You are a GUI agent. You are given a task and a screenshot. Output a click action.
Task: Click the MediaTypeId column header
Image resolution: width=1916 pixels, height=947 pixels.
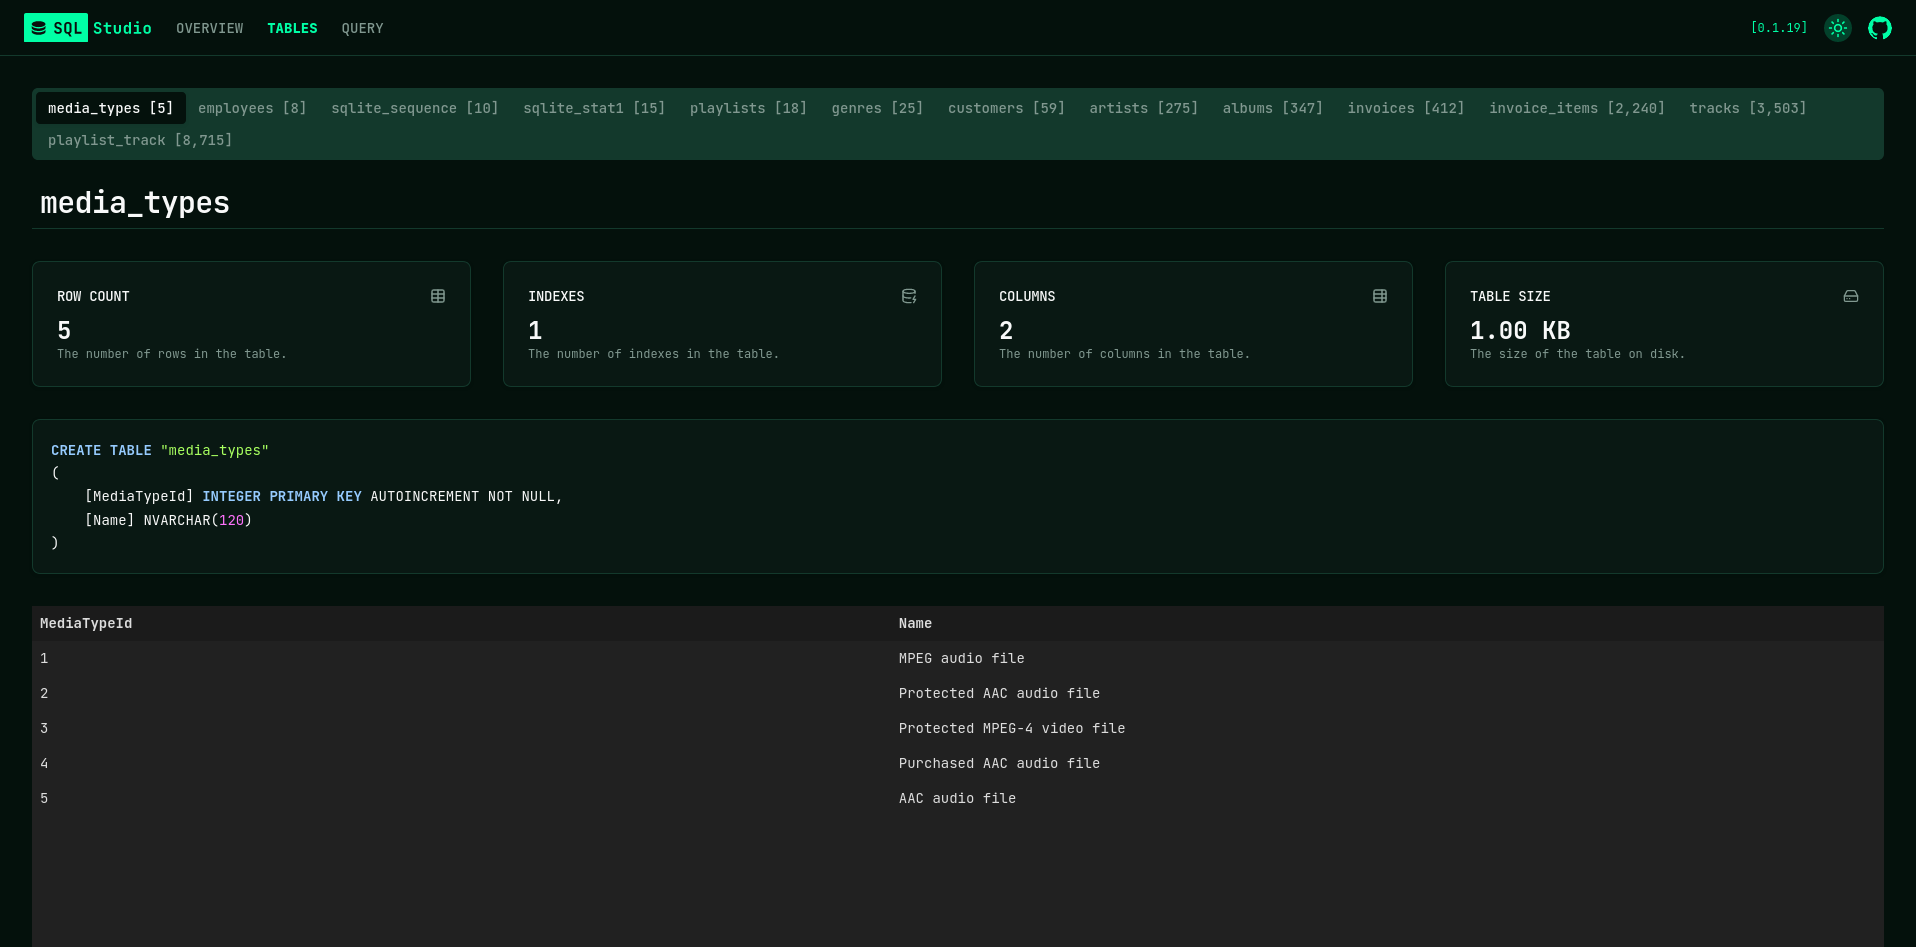[x=86, y=623]
